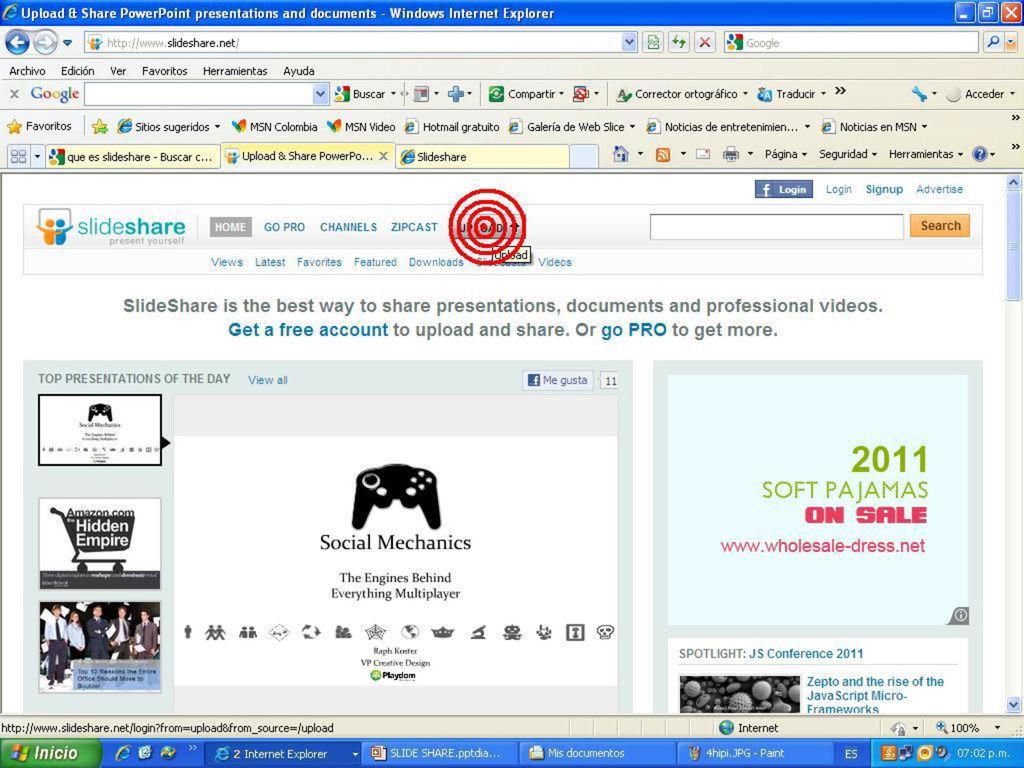
Task: Click the SlideShare logo
Action: (111, 227)
